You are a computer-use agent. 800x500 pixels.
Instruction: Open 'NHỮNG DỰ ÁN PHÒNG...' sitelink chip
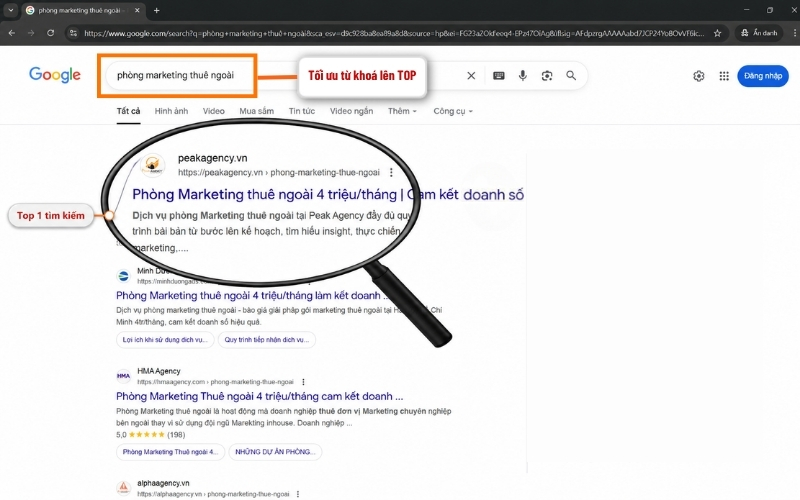[275, 452]
